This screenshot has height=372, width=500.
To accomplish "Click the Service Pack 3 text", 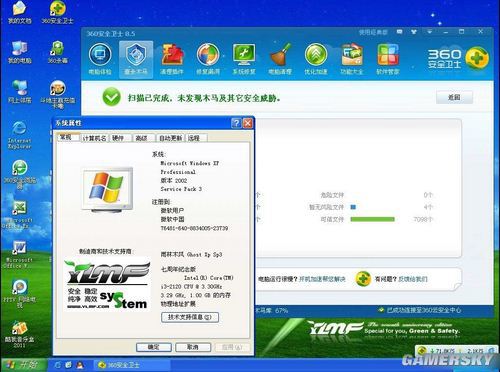I will [x=181, y=189].
